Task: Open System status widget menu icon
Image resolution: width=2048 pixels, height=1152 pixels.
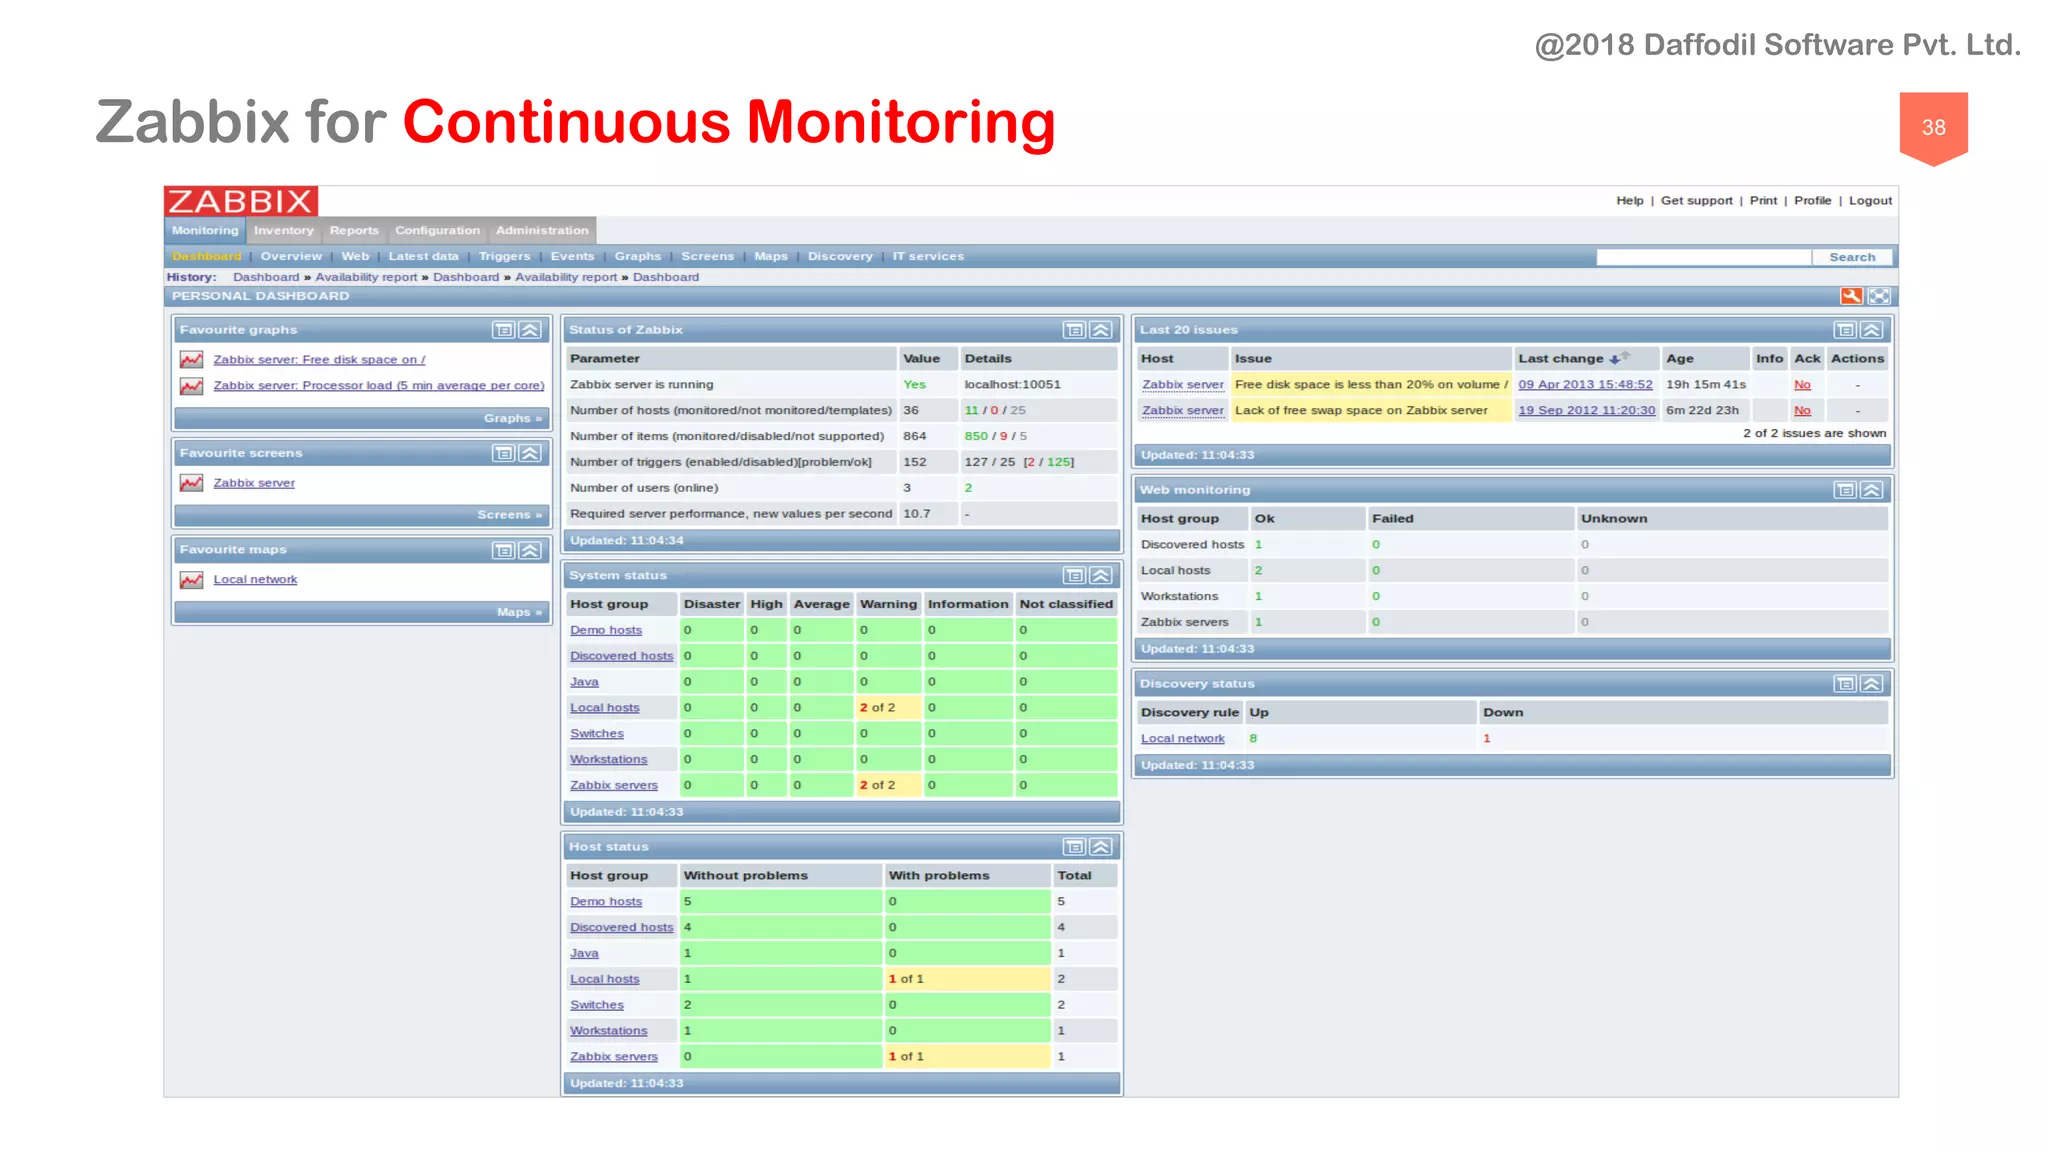Action: click(x=1075, y=575)
